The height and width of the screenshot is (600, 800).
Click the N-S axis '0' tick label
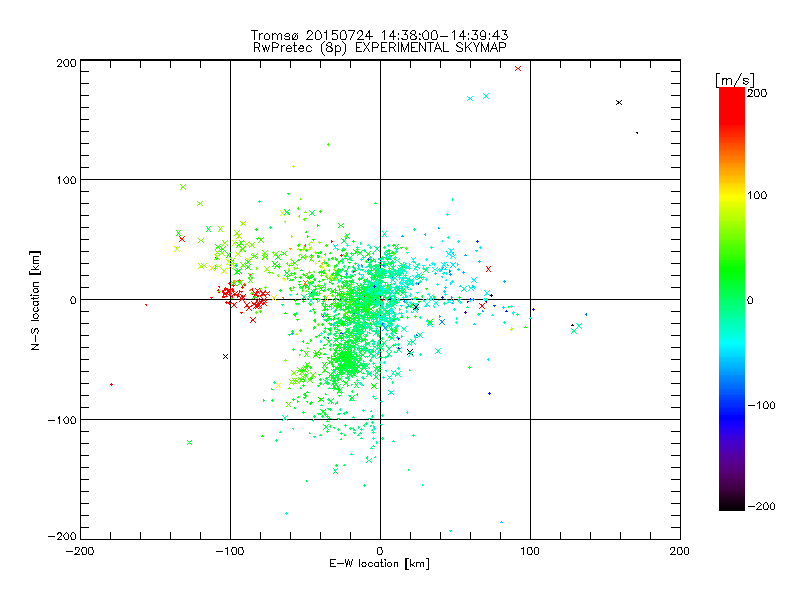73,300
